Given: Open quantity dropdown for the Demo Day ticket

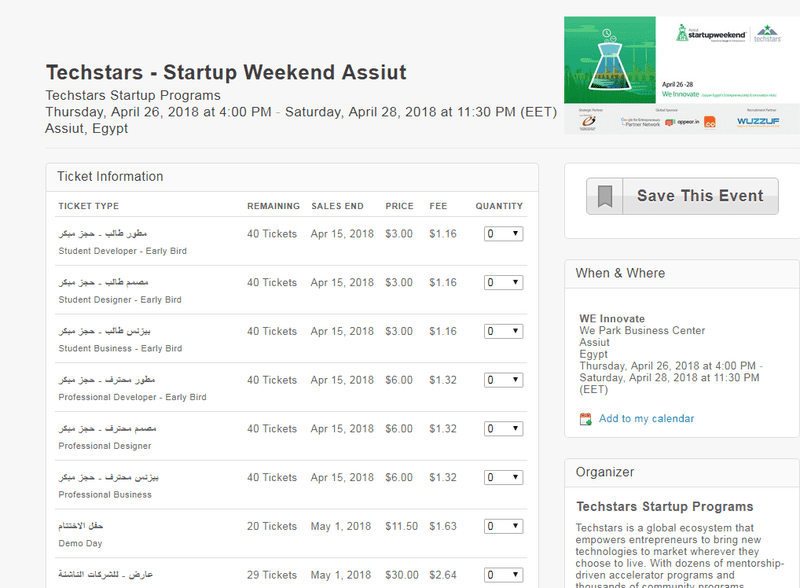Looking at the screenshot, I should pos(503,525).
